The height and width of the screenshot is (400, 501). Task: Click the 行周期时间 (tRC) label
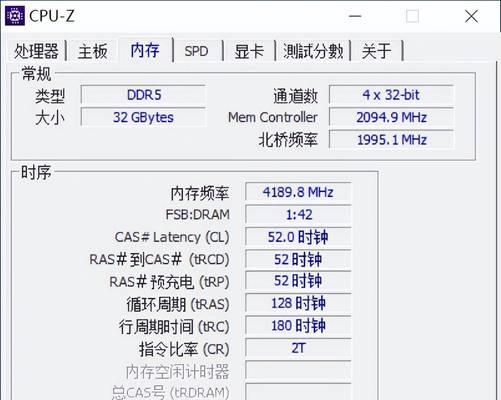174,327
